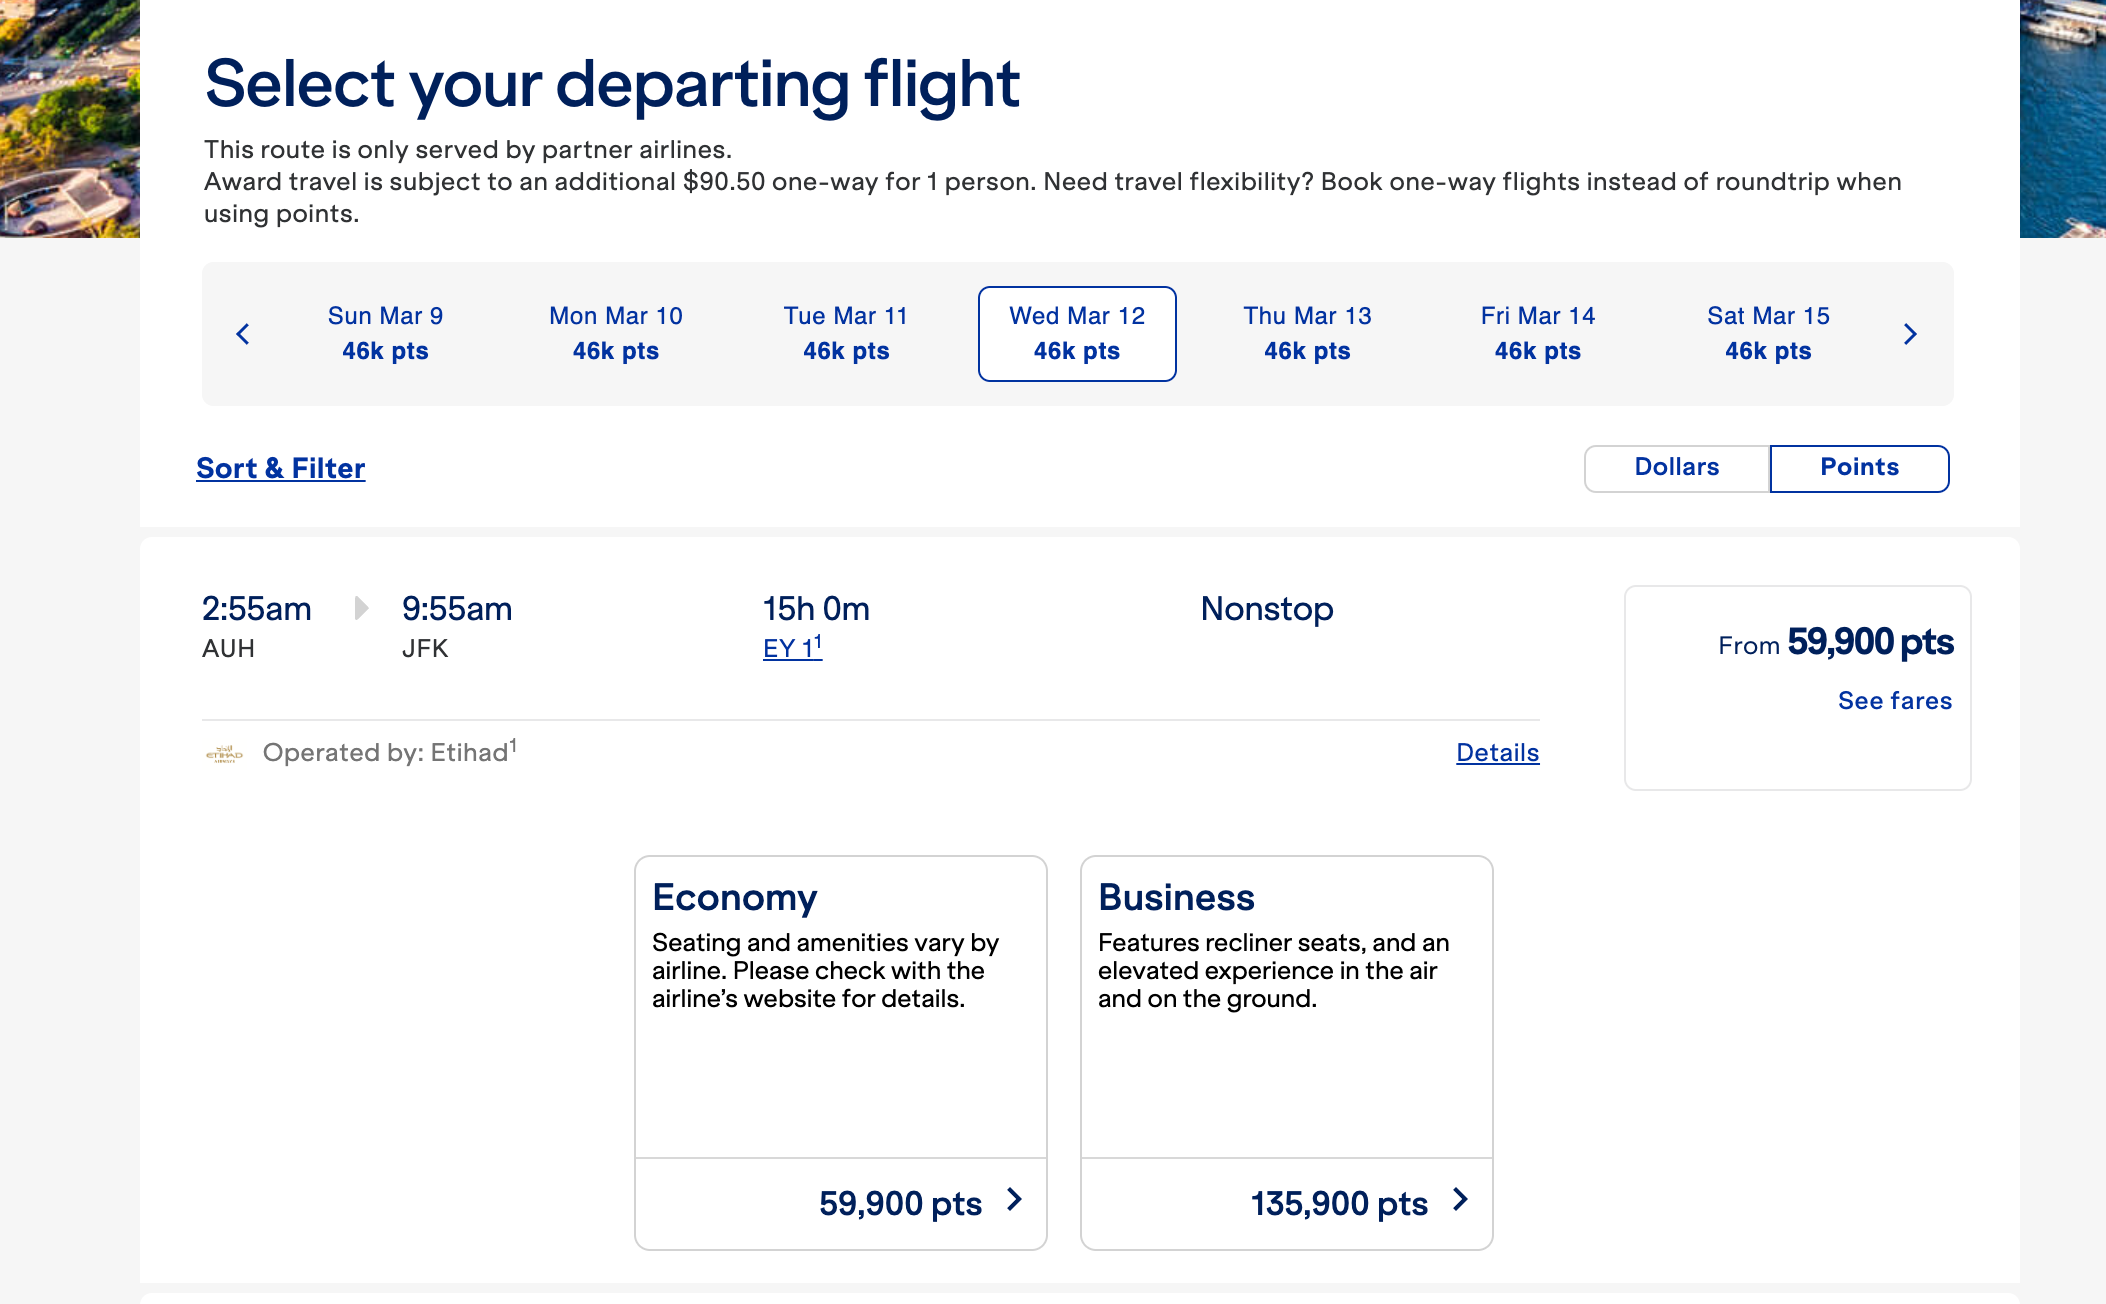The width and height of the screenshot is (2106, 1304).
Task: Switch fare display to Points
Action: (x=1858, y=468)
